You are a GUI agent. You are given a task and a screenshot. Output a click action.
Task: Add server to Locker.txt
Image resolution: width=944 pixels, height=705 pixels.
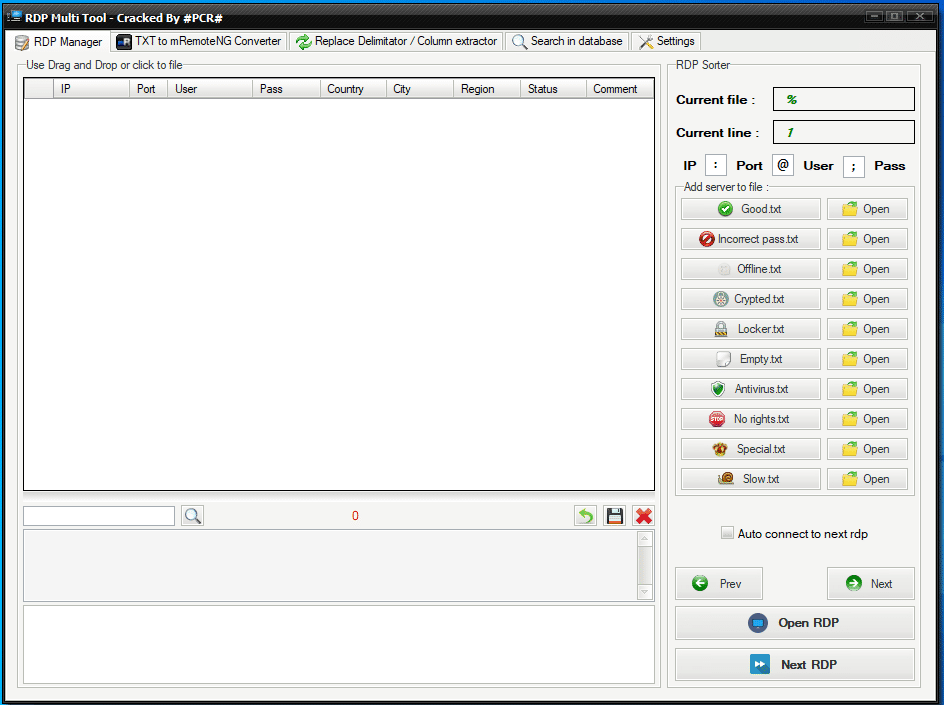pos(750,329)
